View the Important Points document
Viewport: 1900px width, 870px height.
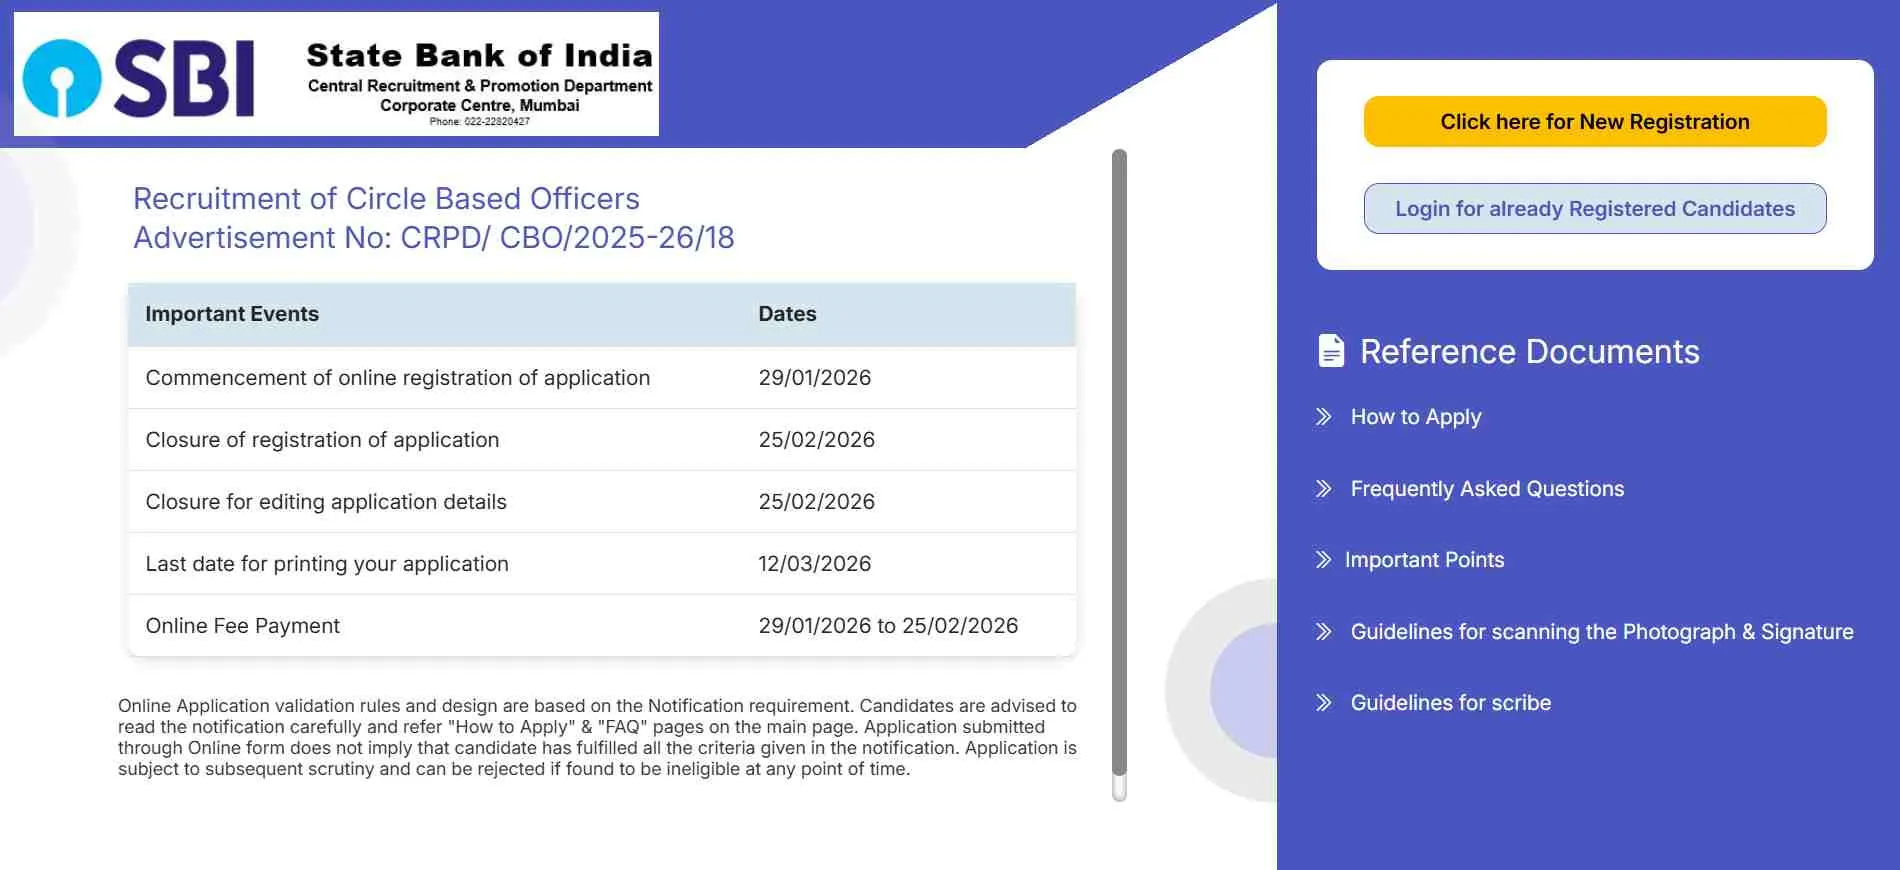point(1424,560)
